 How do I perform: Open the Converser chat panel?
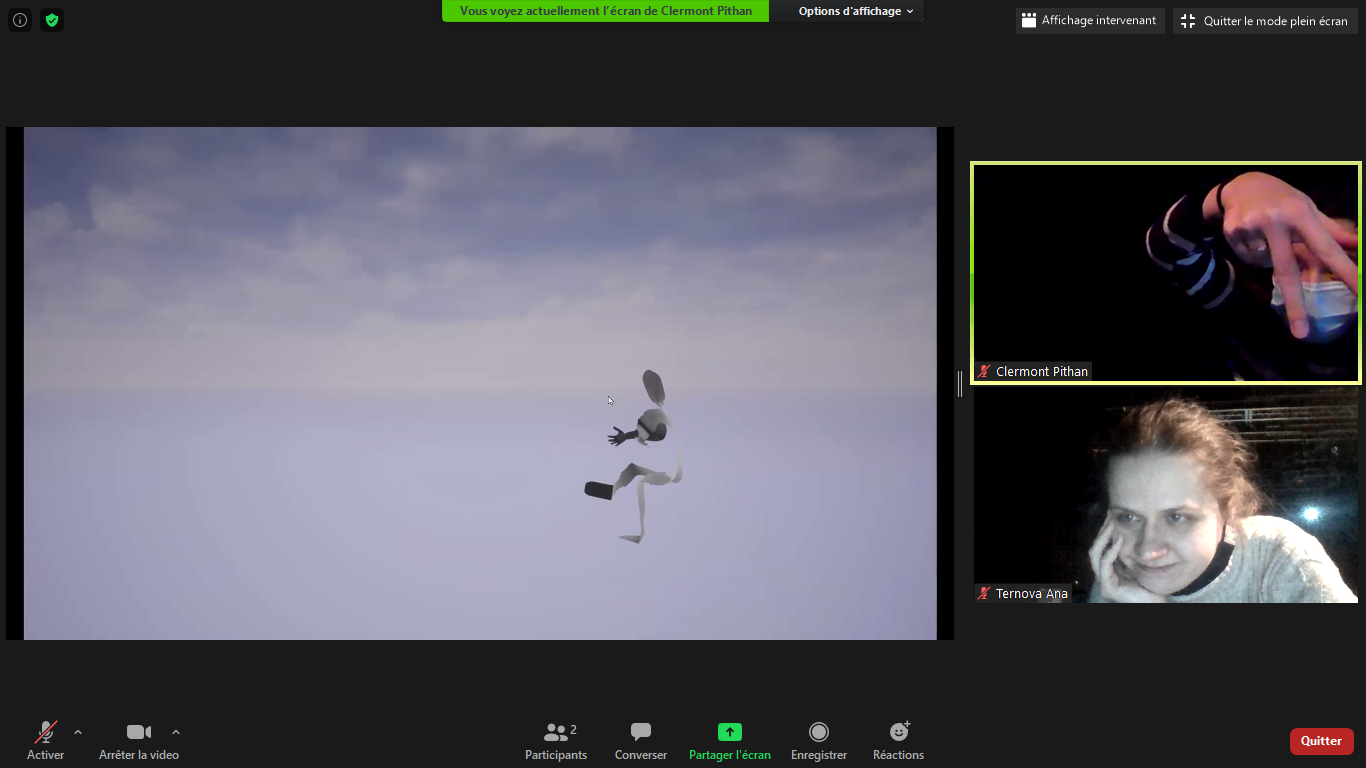641,741
